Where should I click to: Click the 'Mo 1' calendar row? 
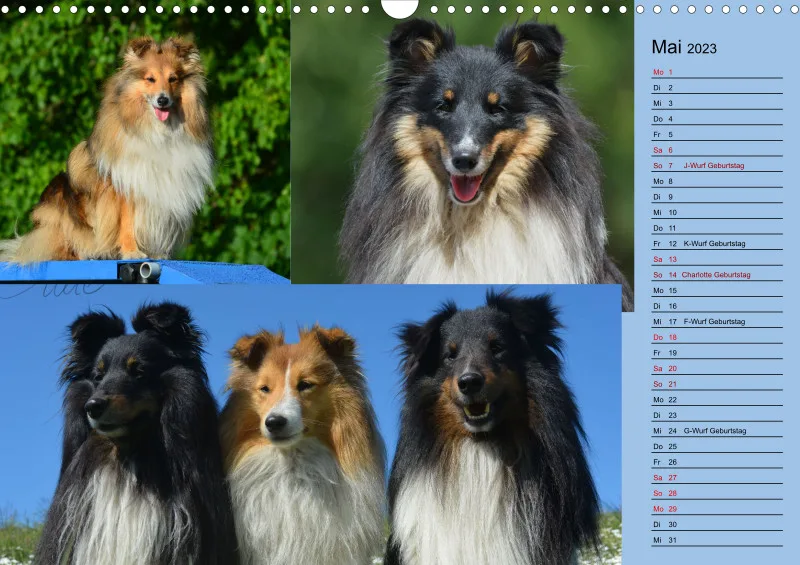tap(717, 72)
